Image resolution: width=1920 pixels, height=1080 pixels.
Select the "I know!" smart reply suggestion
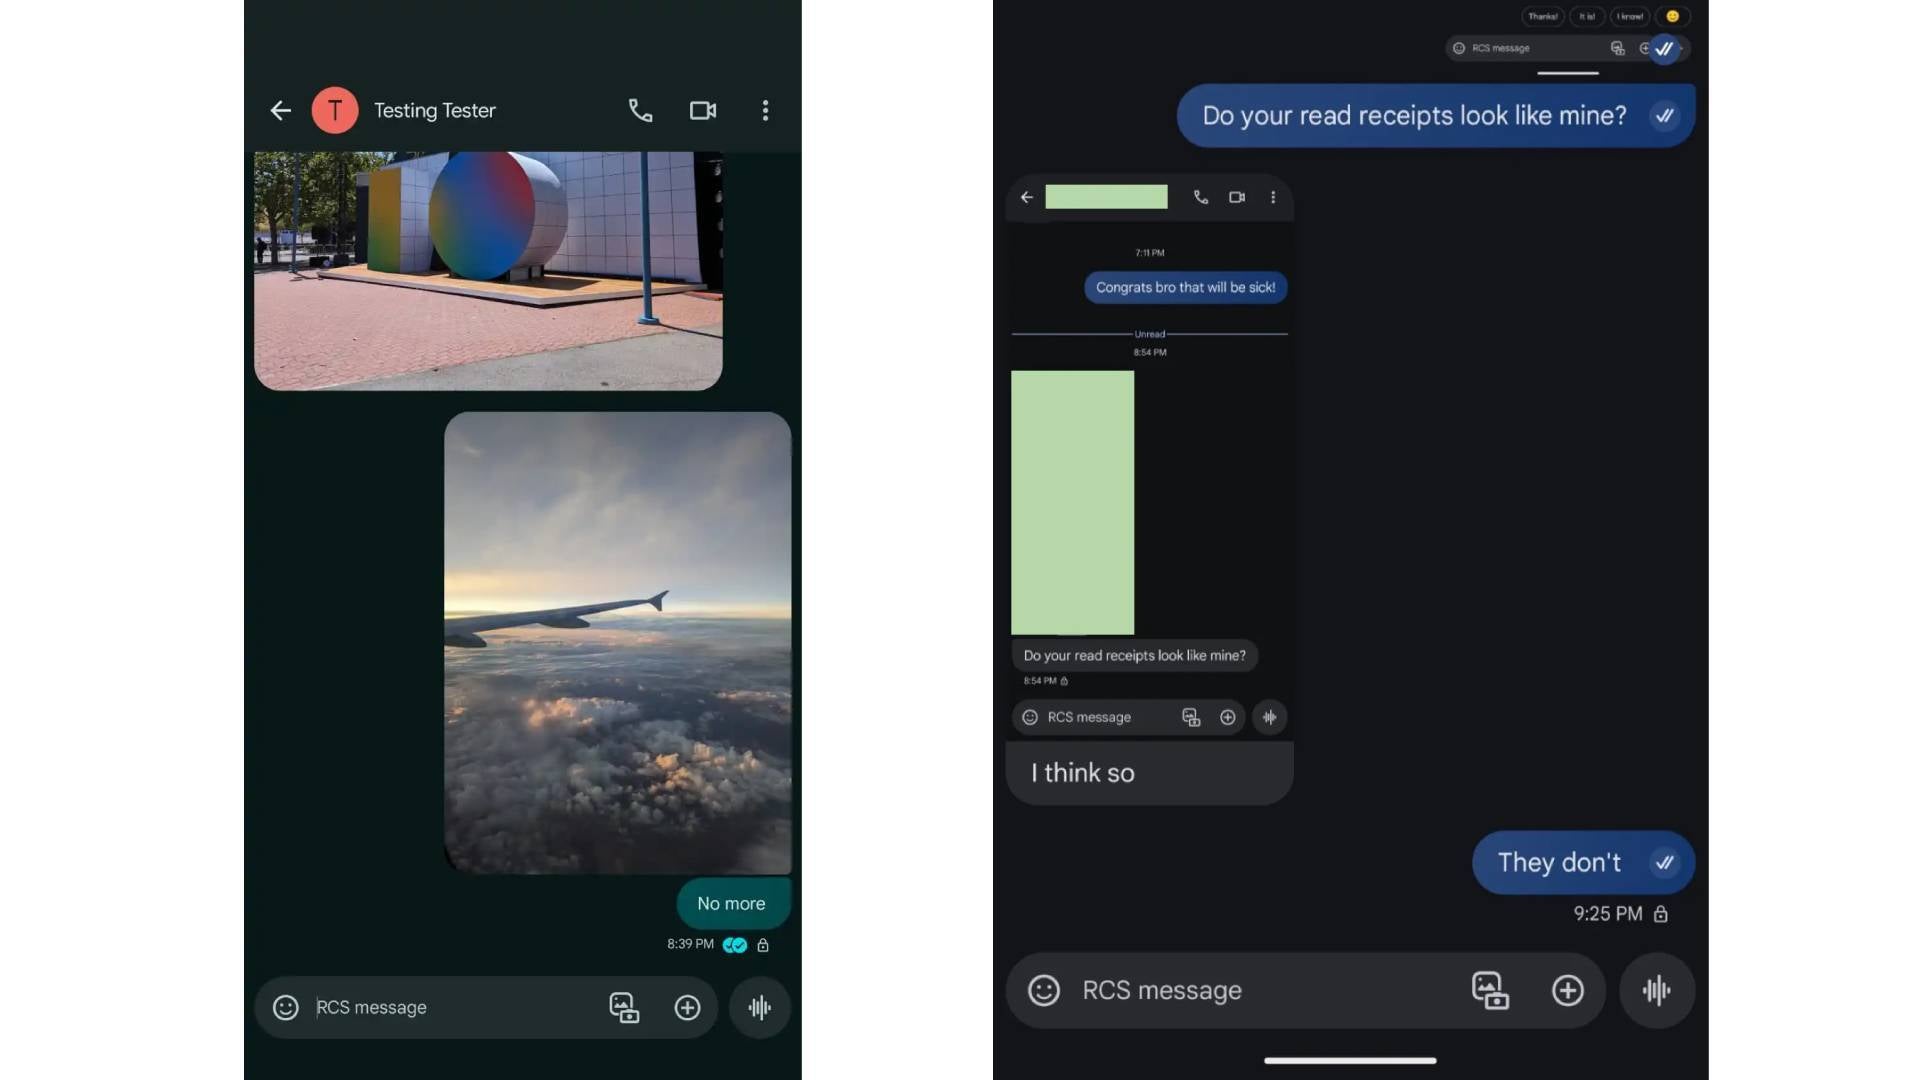(1629, 17)
